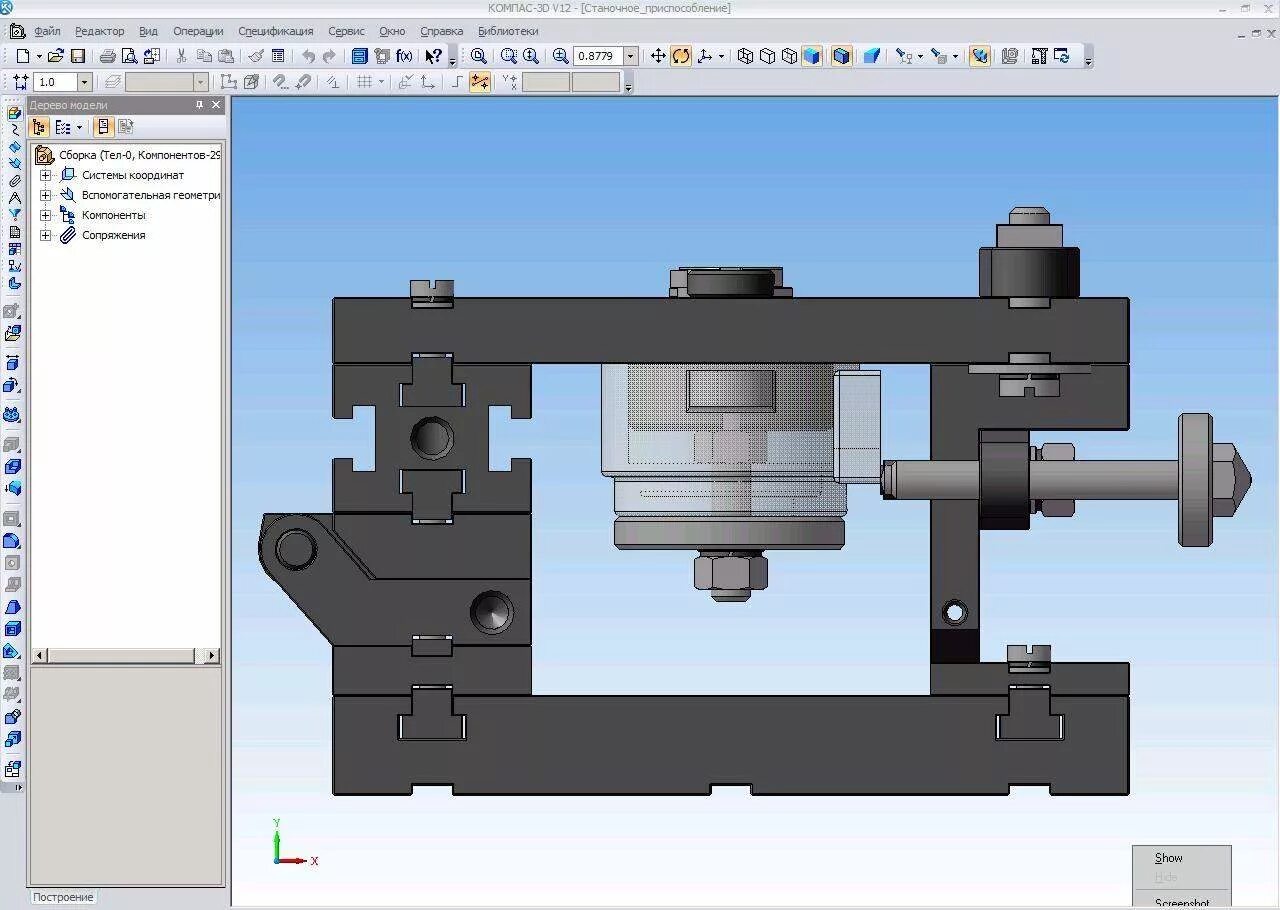Open file with the folder icon

pos(56,56)
